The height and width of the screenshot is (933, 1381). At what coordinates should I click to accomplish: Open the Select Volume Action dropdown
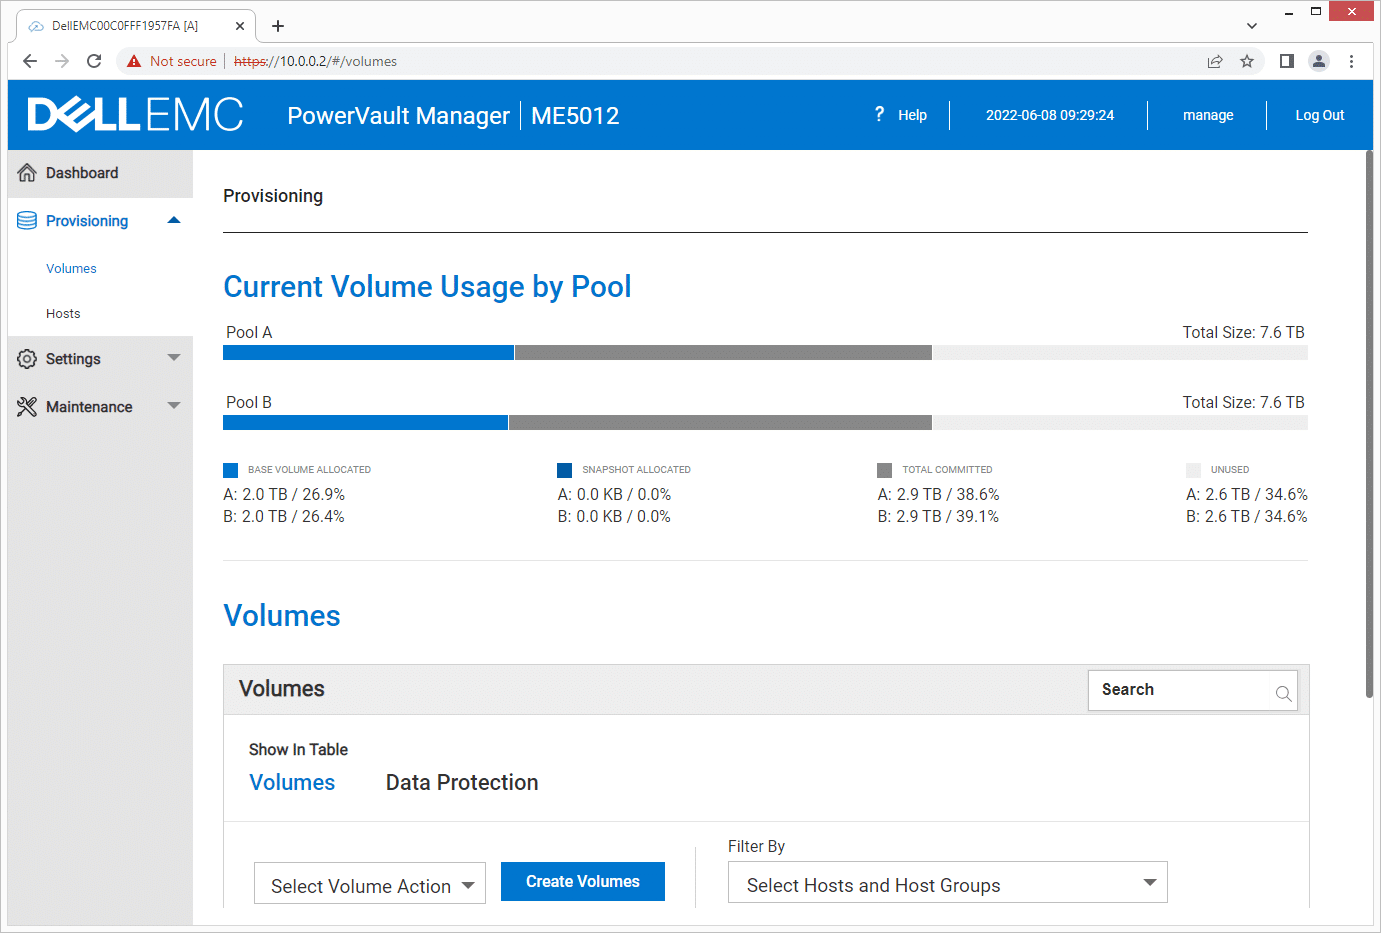click(x=370, y=883)
